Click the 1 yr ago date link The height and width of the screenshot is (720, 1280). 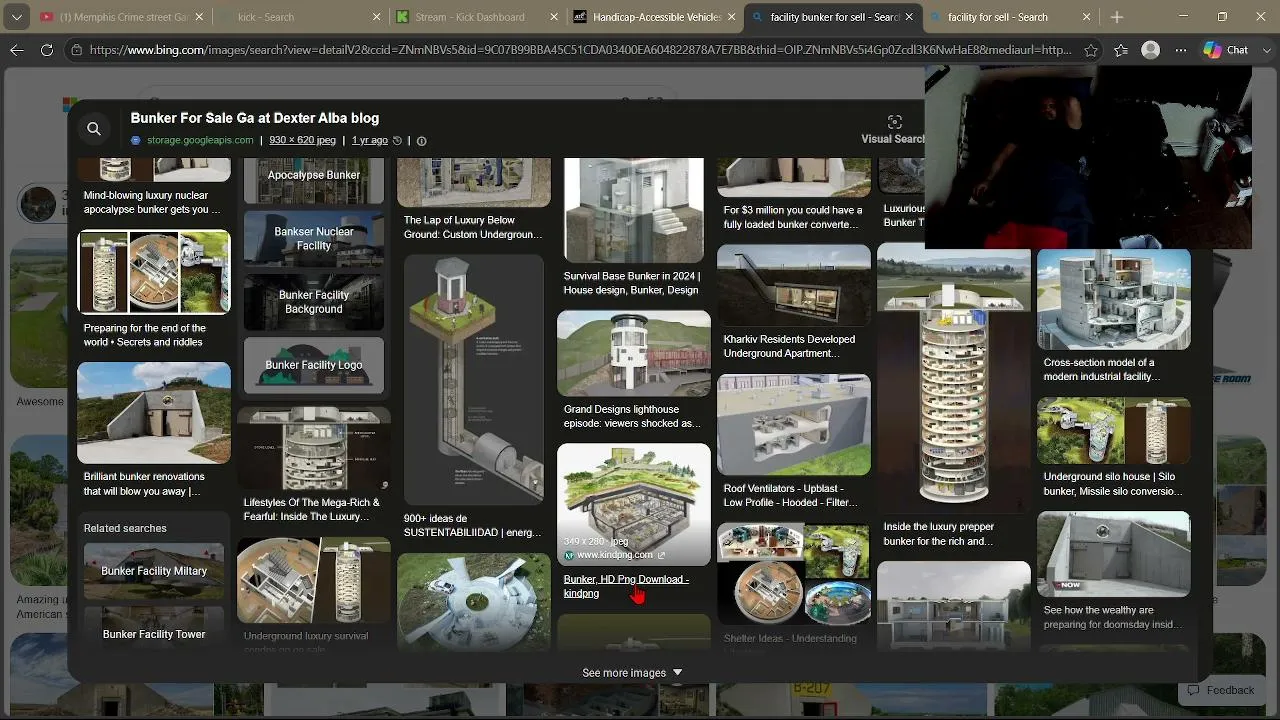pyautogui.click(x=370, y=140)
